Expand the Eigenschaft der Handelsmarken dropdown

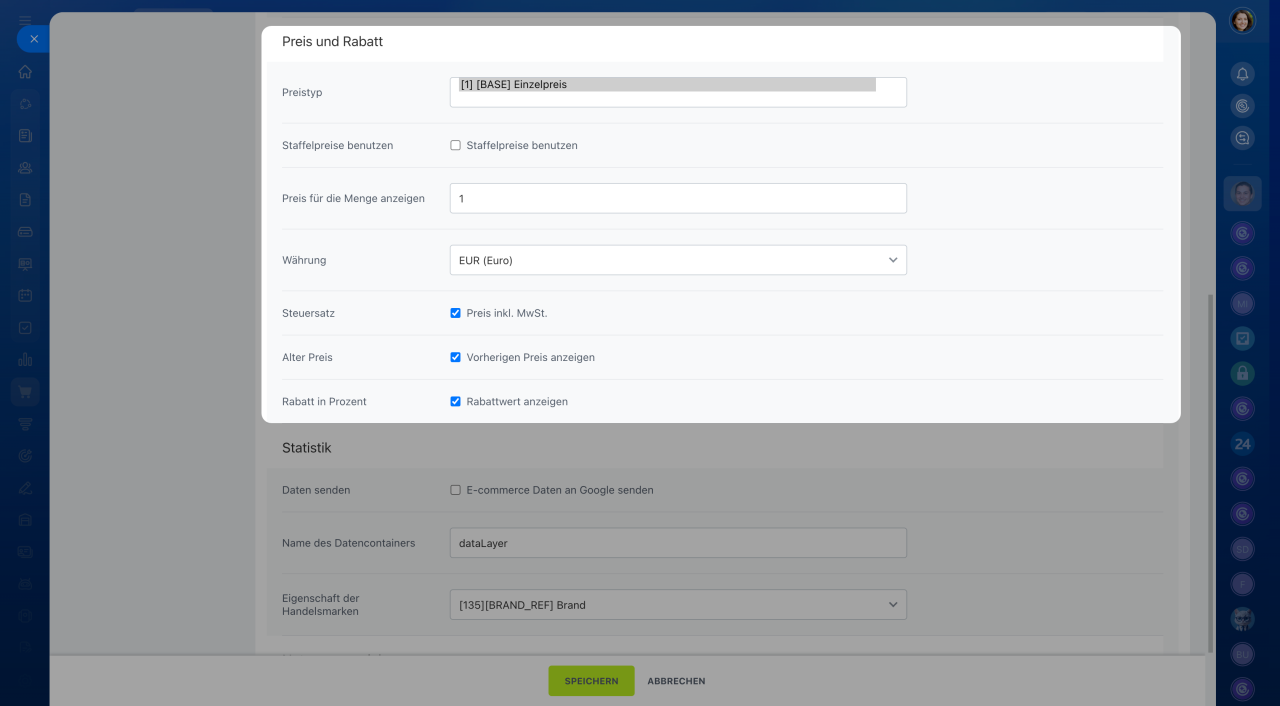(677, 605)
